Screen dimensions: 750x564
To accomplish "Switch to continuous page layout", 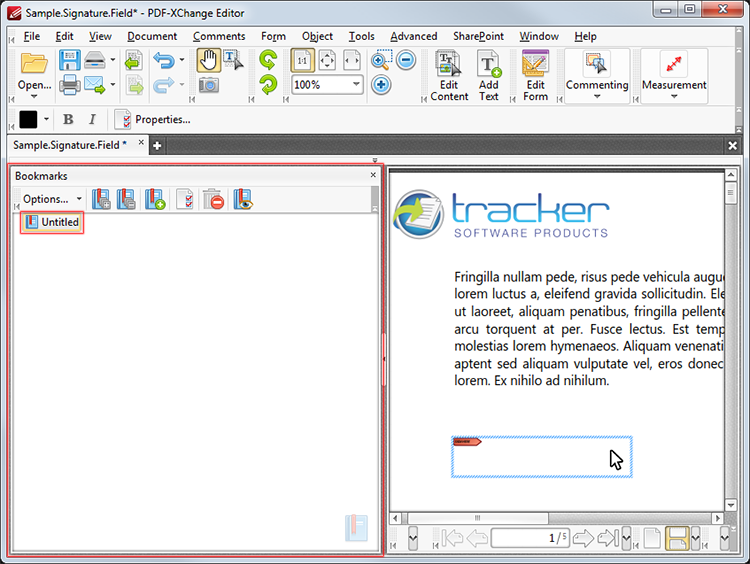I will pyautogui.click(x=677, y=538).
